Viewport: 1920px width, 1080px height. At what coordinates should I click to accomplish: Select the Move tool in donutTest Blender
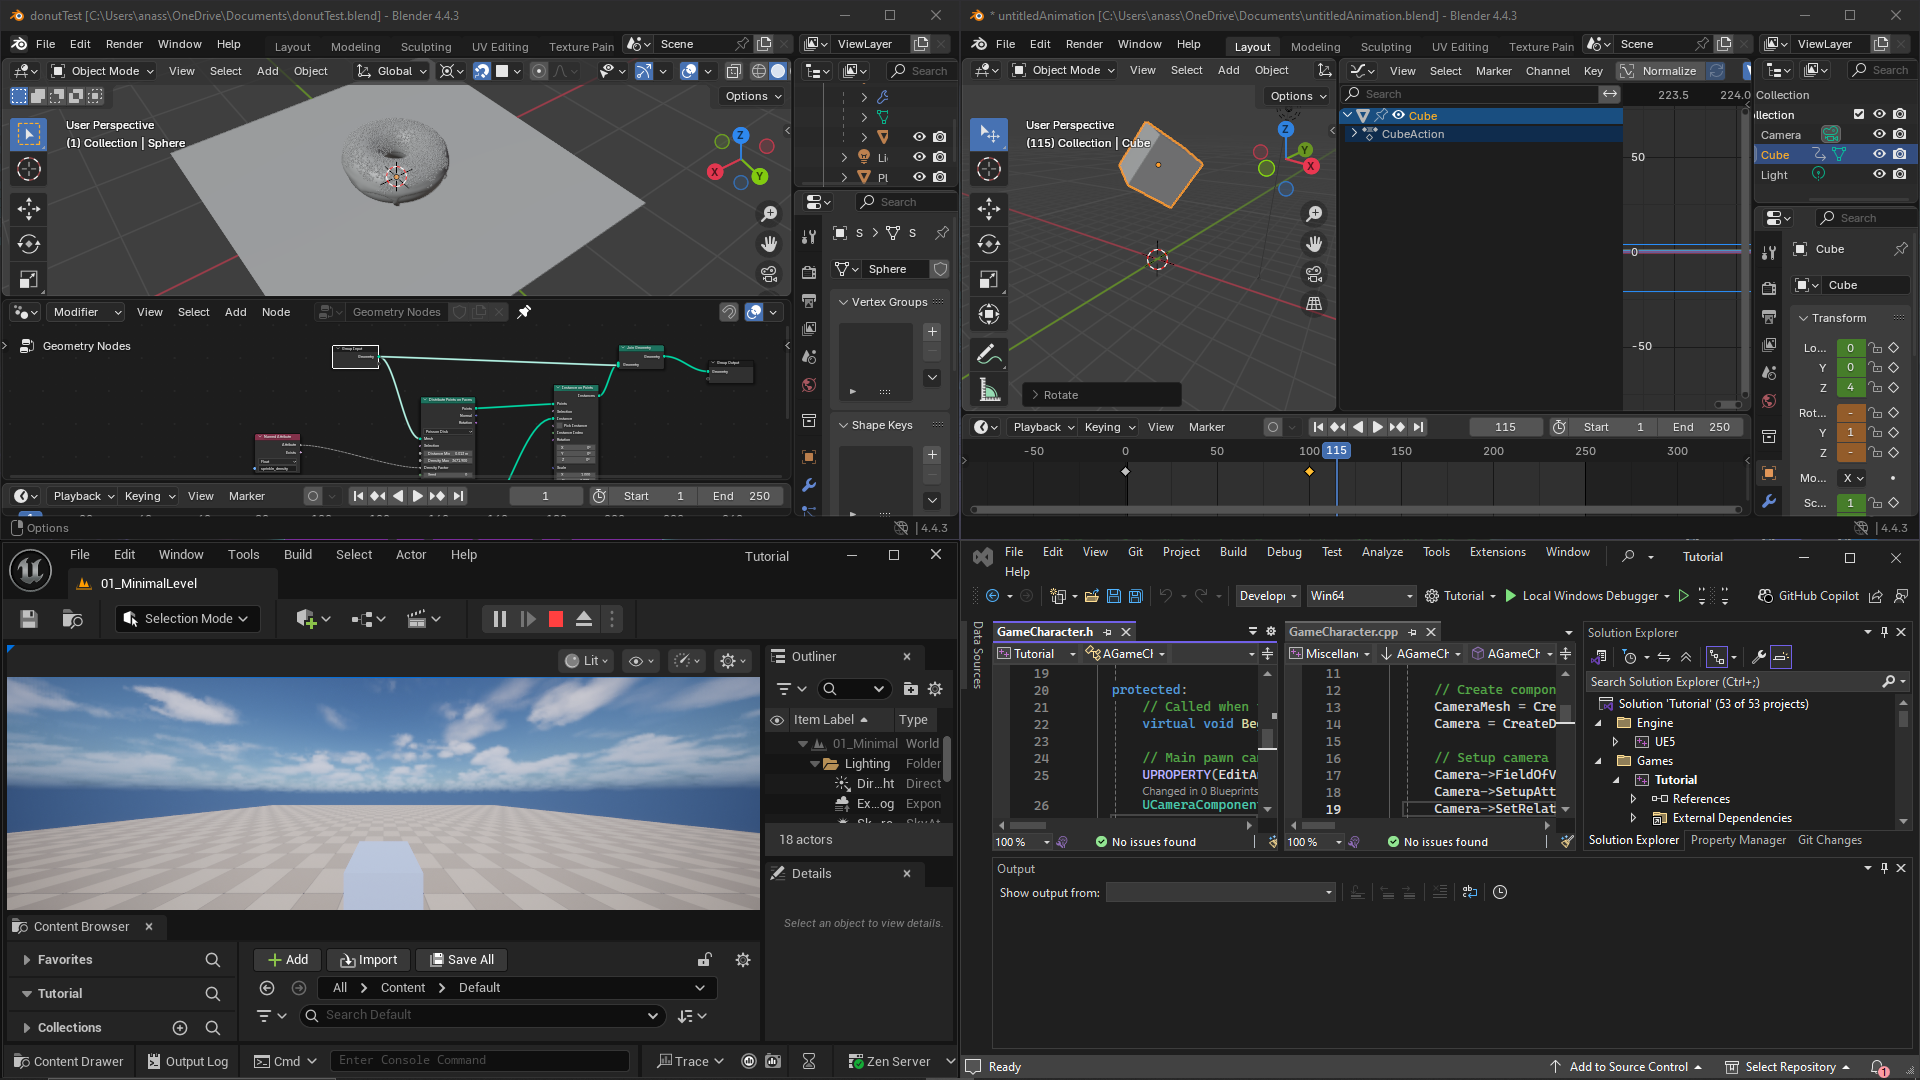click(x=29, y=208)
